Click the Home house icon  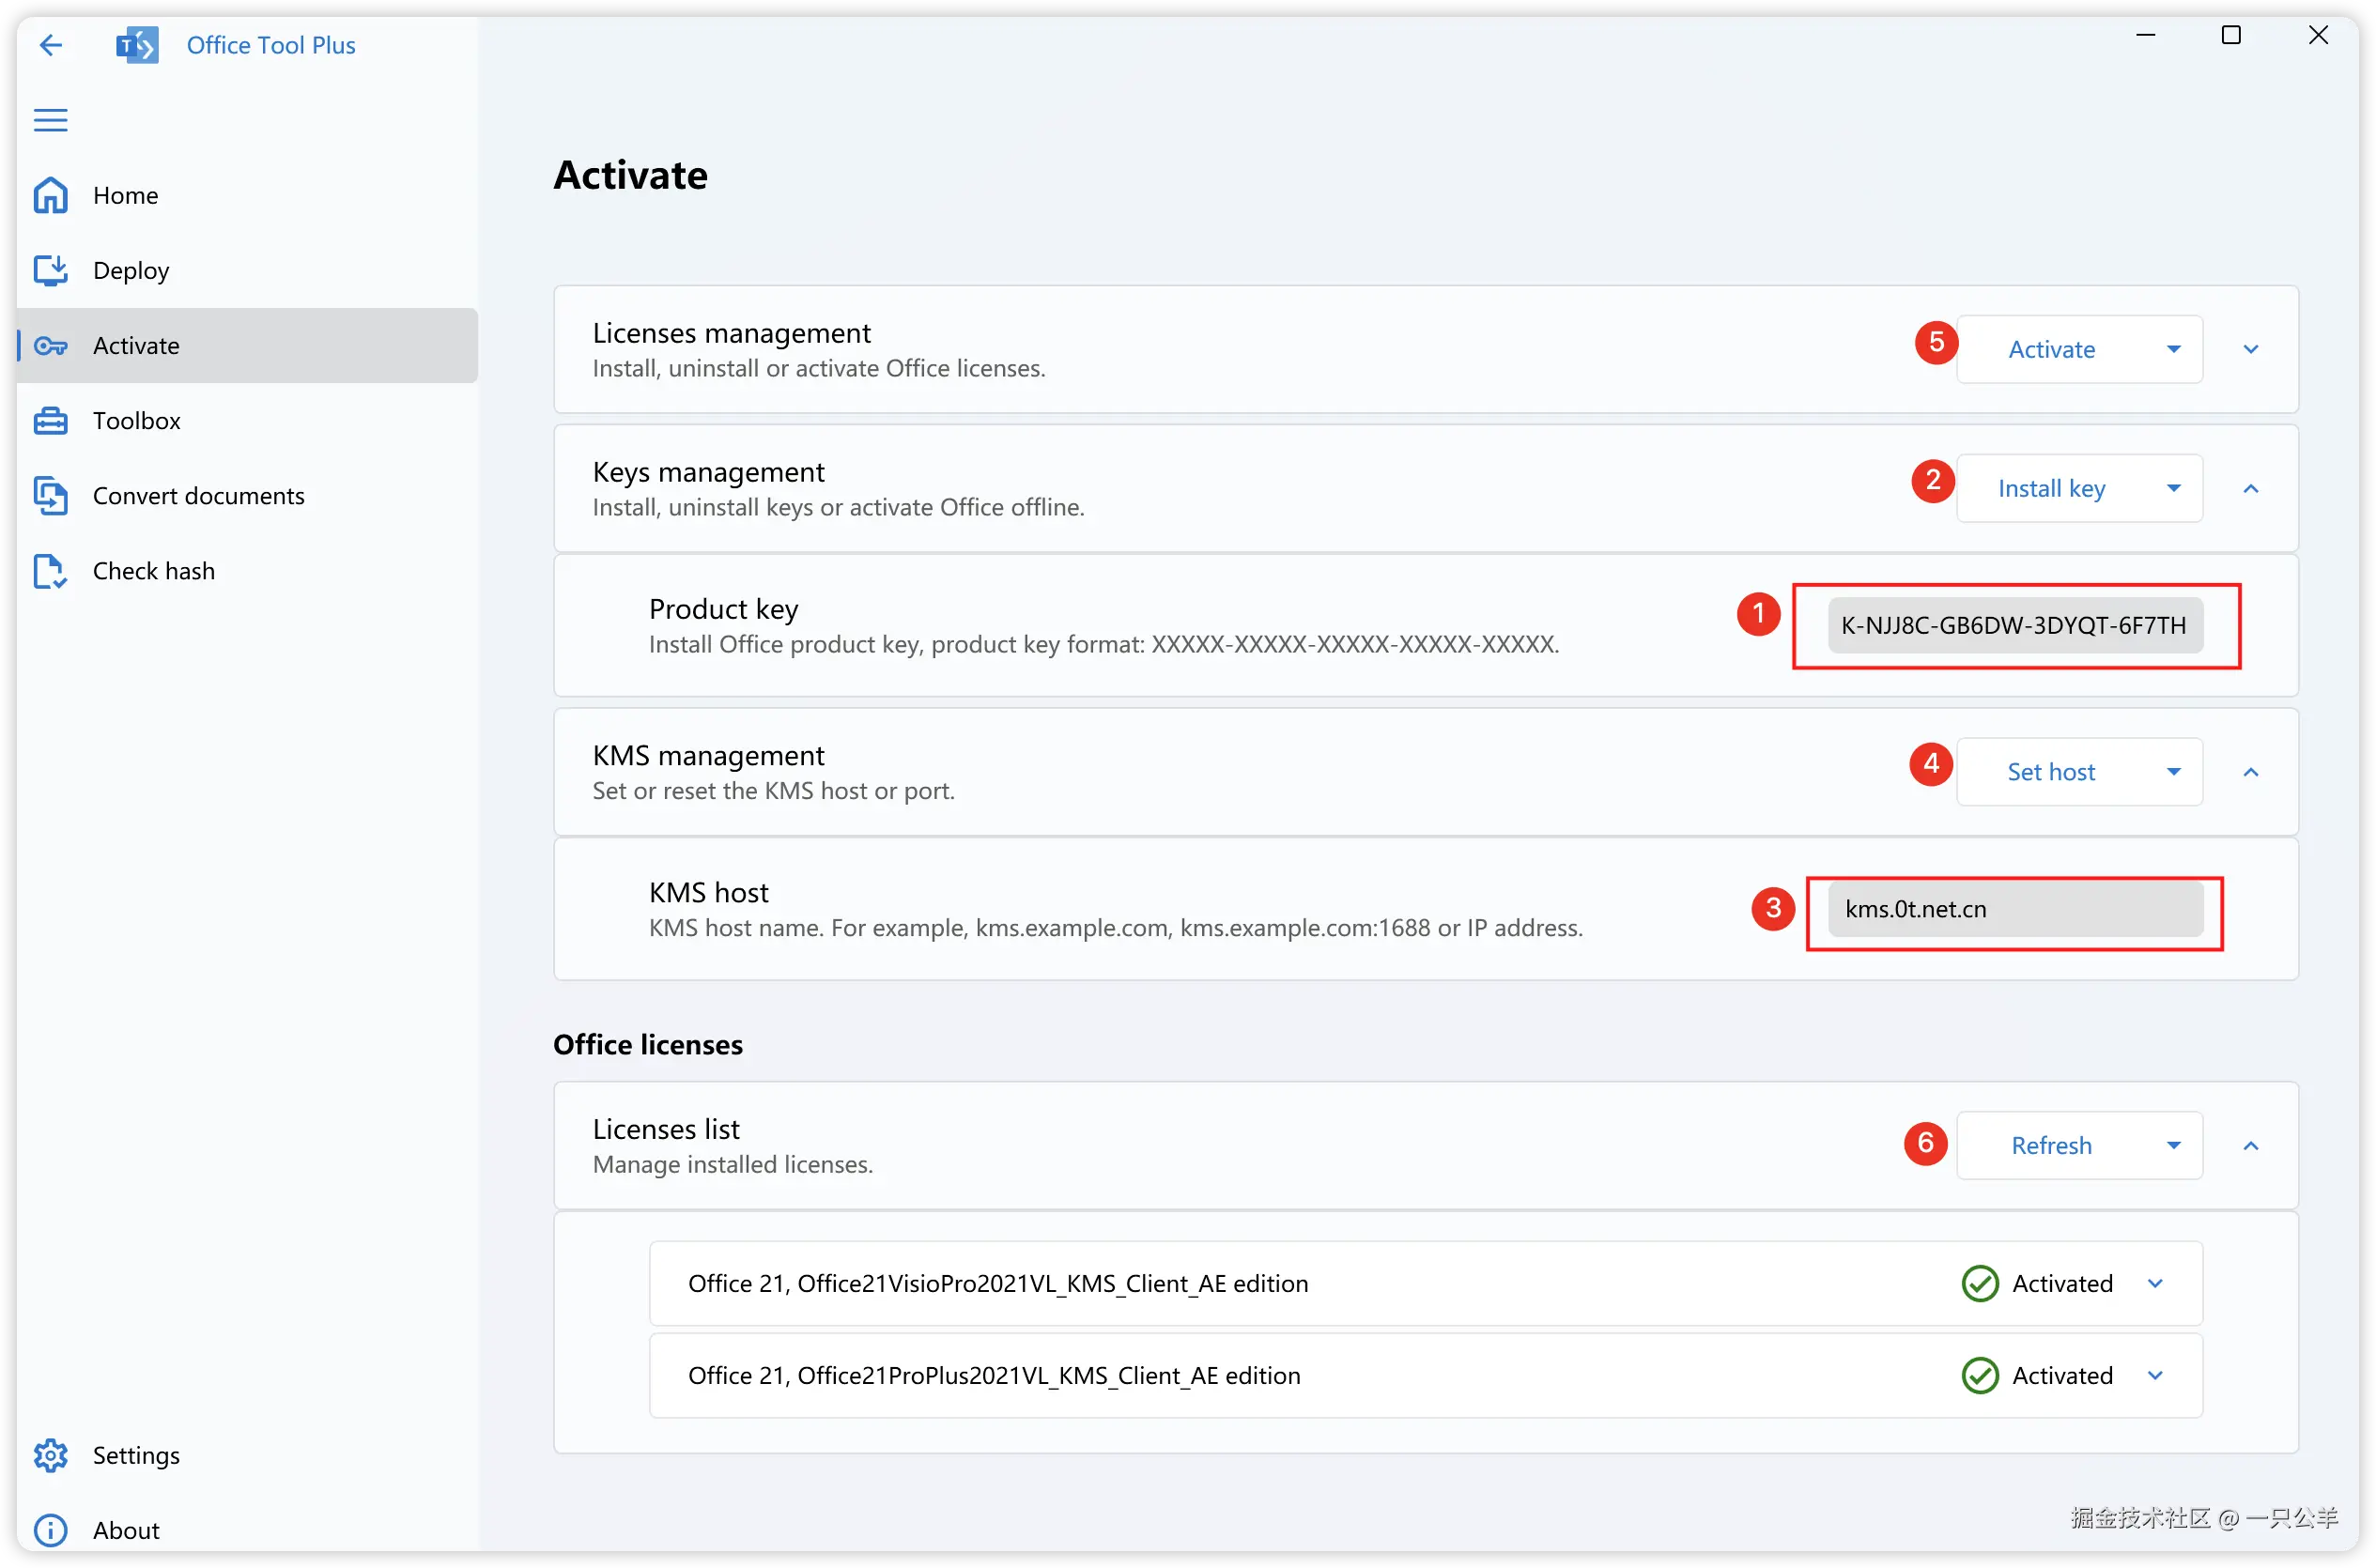(x=51, y=195)
